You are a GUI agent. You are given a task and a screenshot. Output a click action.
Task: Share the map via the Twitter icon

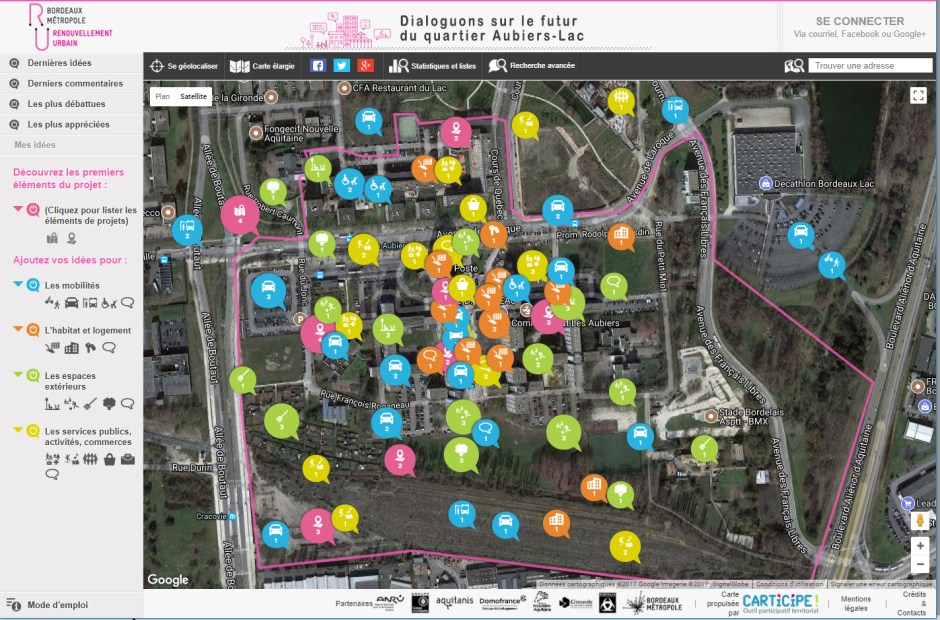[x=342, y=66]
